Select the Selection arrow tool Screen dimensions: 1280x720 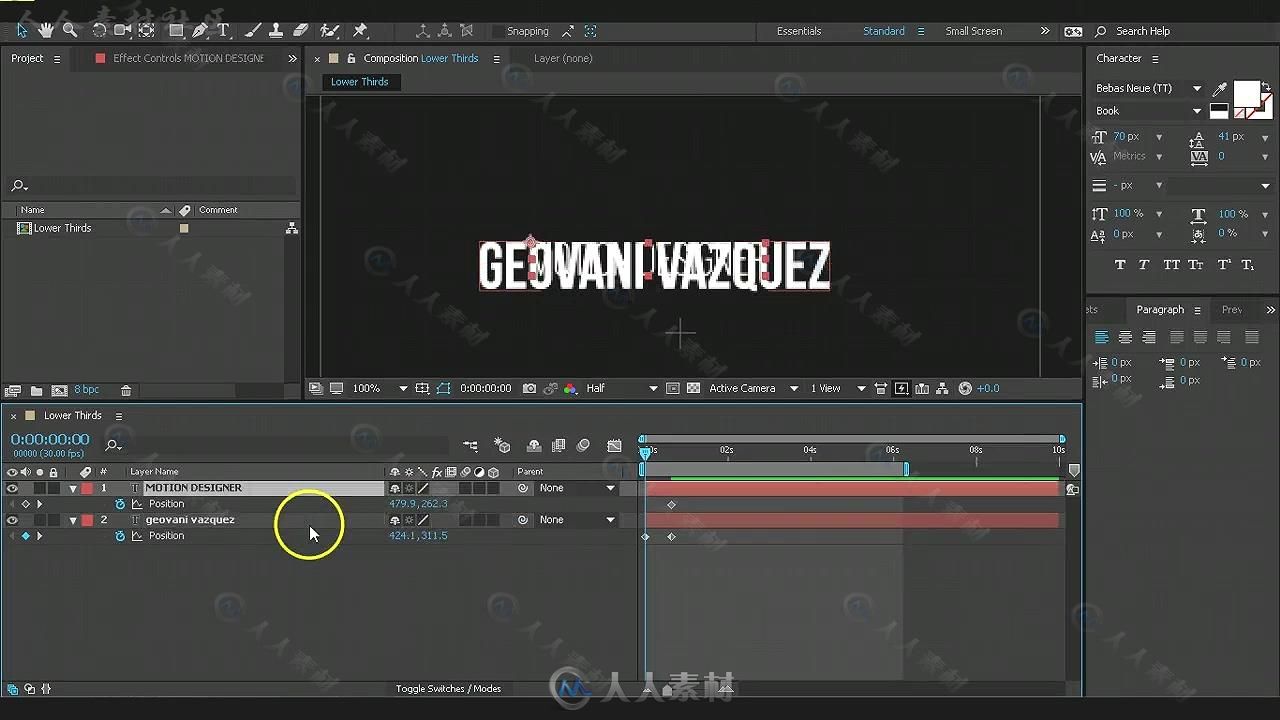23,31
